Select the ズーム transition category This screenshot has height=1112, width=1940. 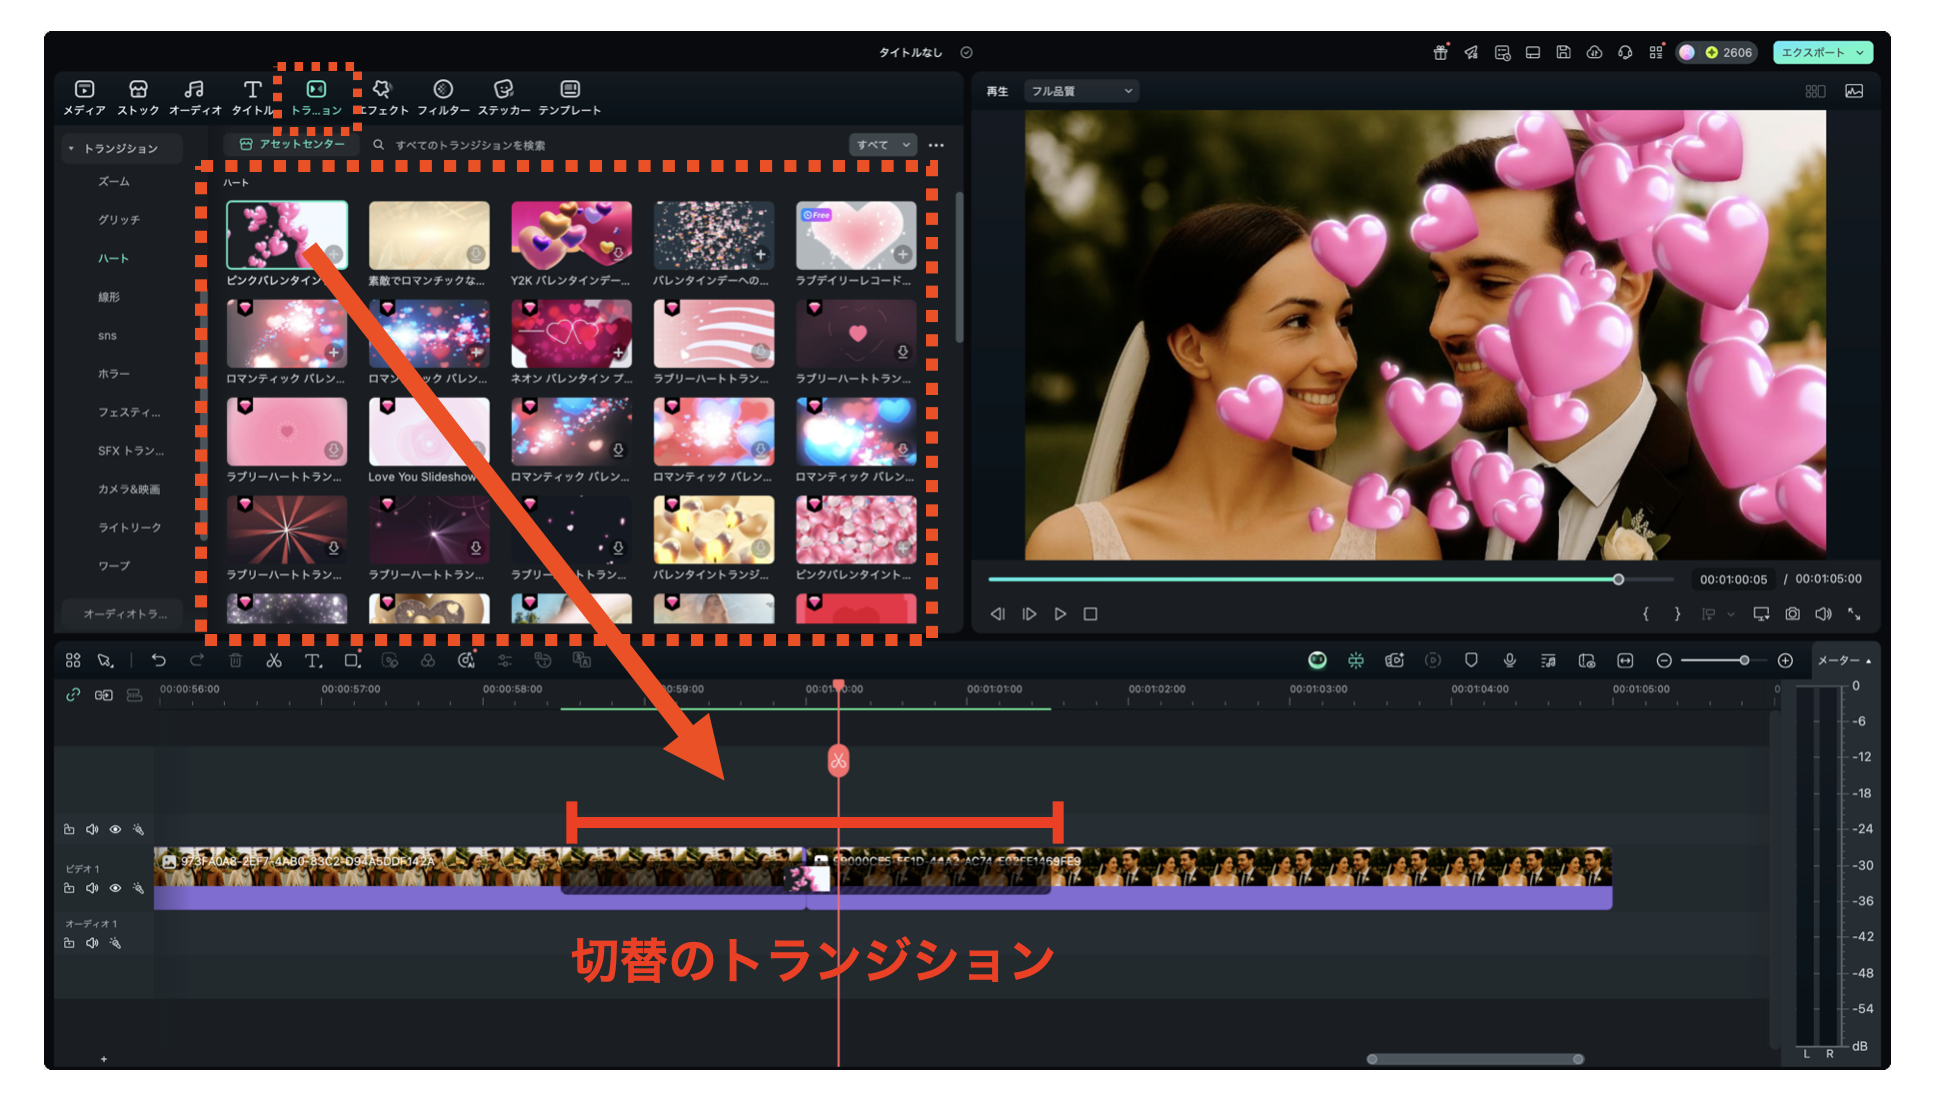pyautogui.click(x=114, y=182)
